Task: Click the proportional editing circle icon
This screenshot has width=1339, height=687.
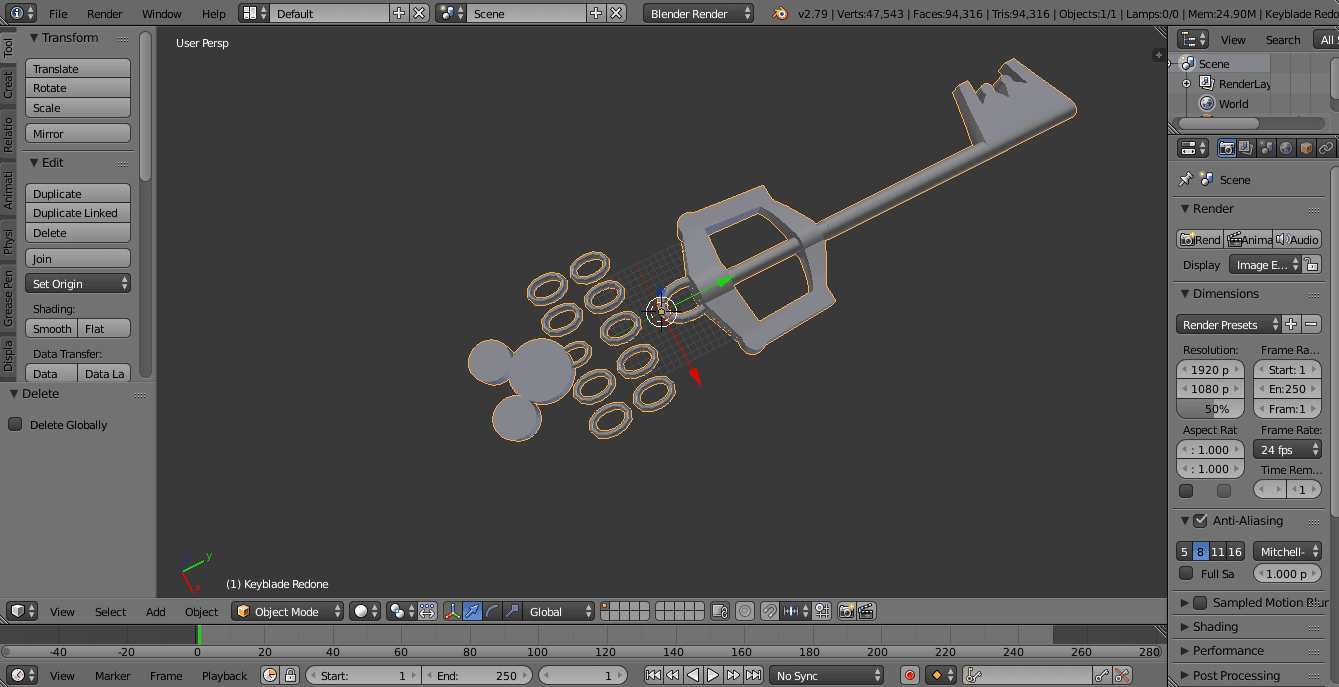Action: pyautogui.click(x=745, y=611)
